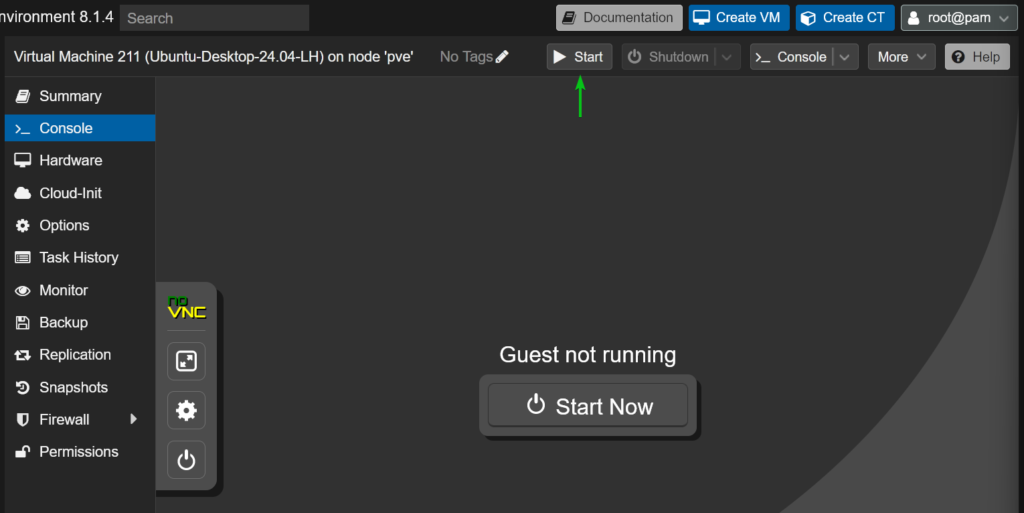This screenshot has height=513, width=1024.
Task: Click the Task History list icon
Action: pos(22,258)
